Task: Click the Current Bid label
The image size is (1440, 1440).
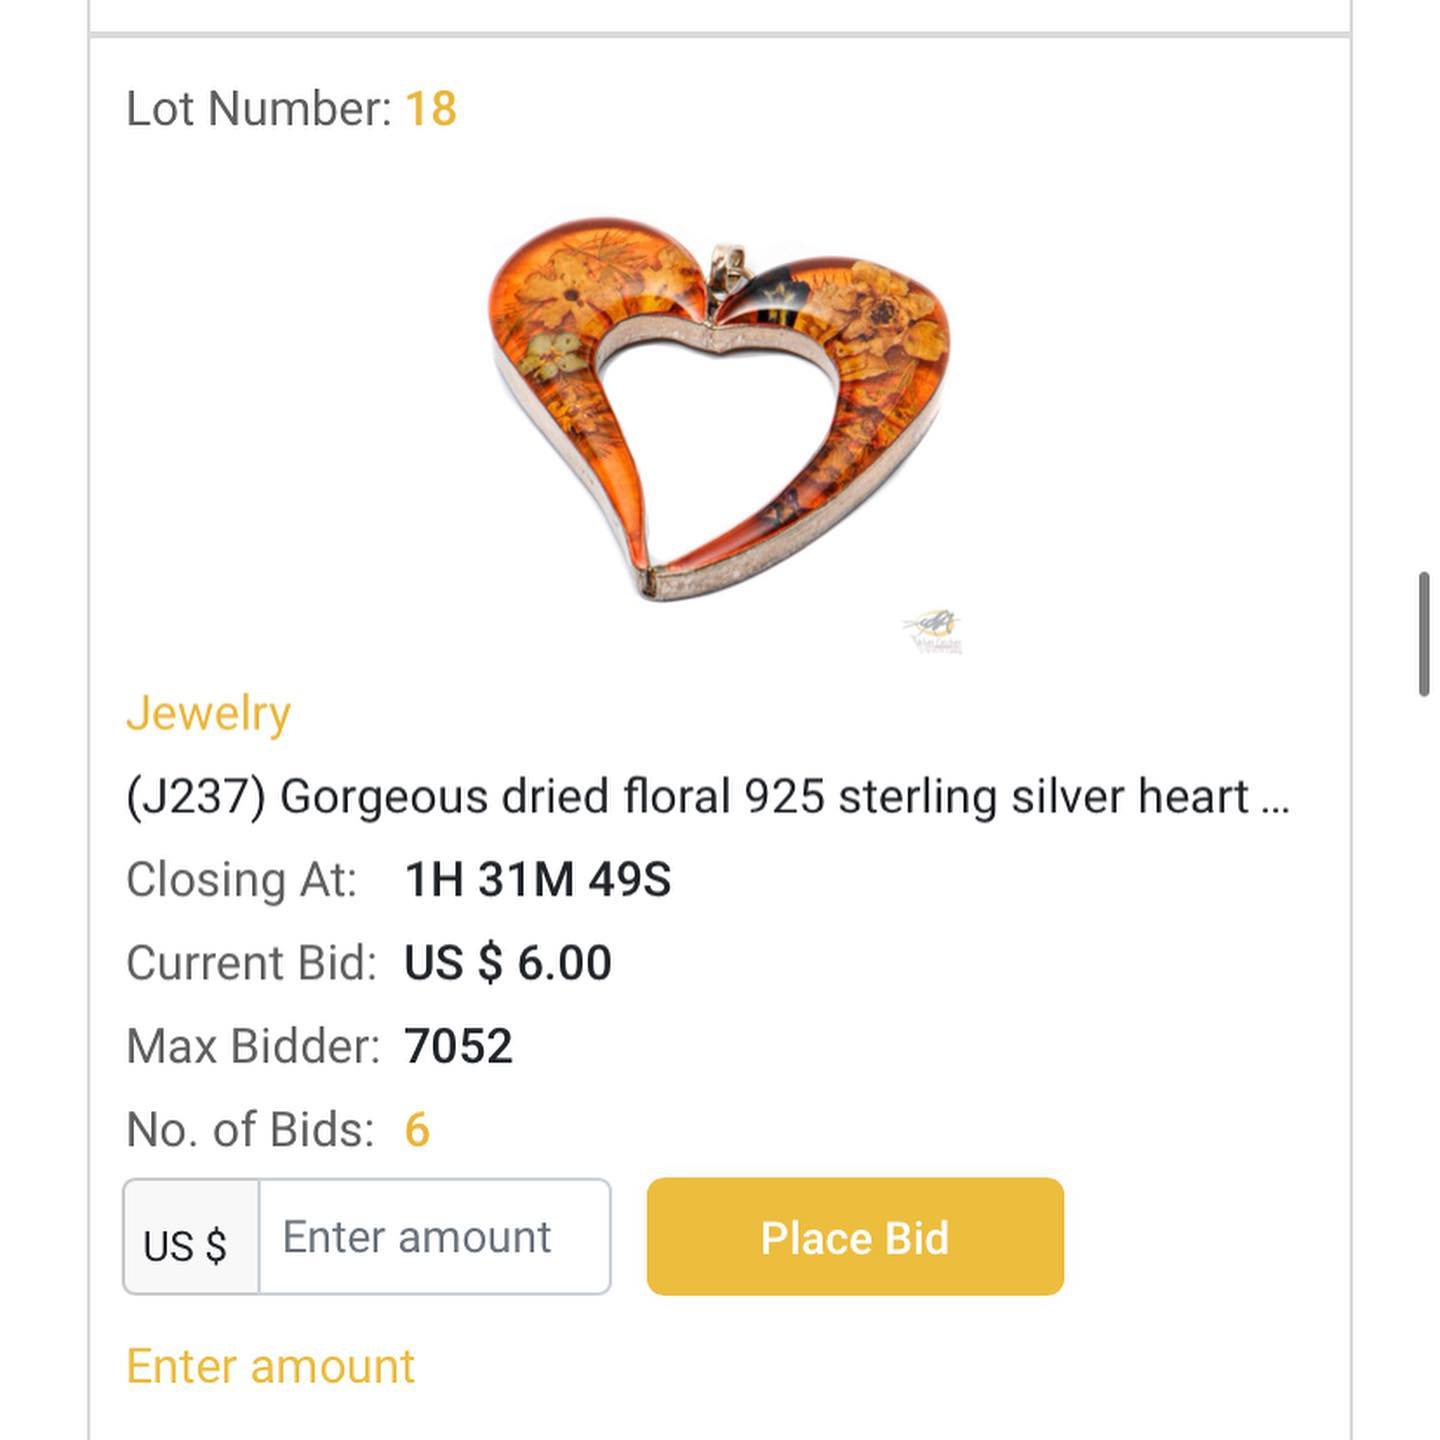Action: pyautogui.click(x=251, y=963)
